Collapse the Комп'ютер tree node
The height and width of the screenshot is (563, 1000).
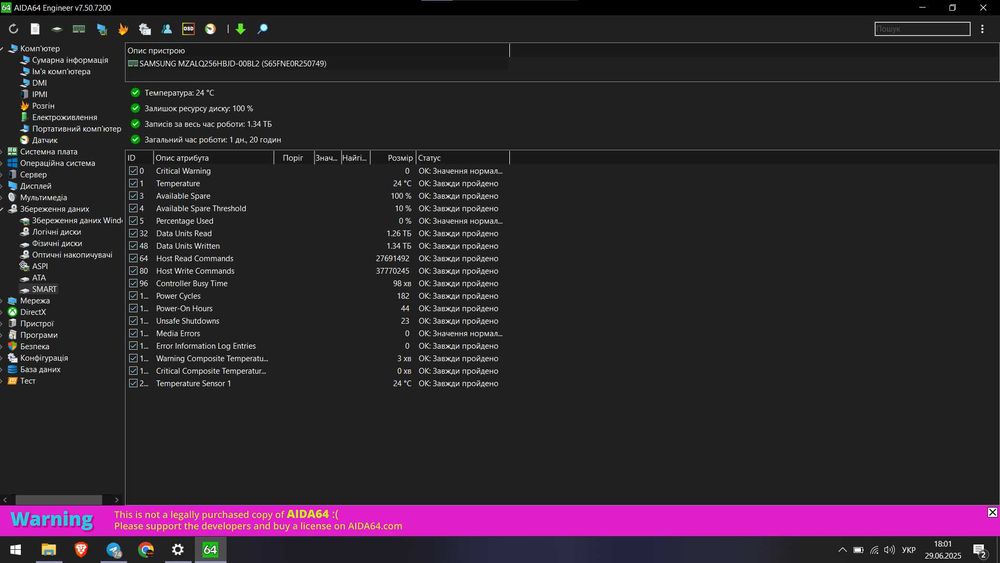click(x=3, y=48)
